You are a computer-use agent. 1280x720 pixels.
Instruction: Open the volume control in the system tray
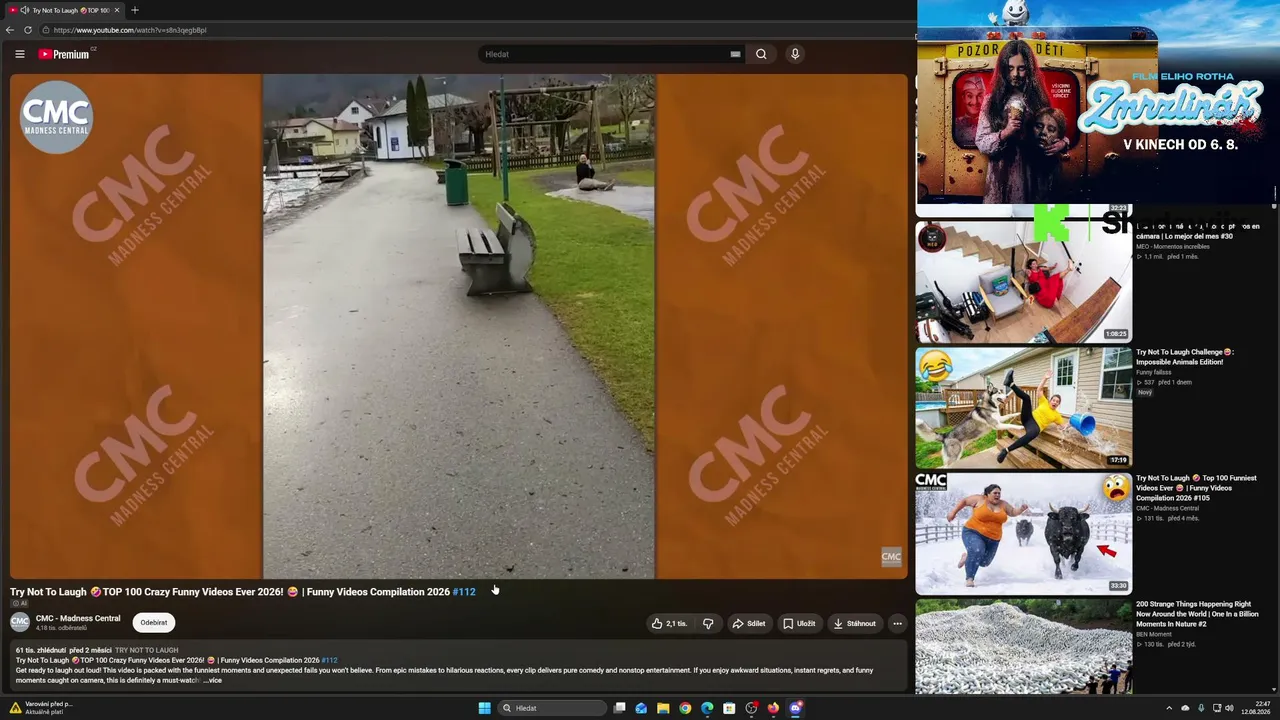(1229, 708)
